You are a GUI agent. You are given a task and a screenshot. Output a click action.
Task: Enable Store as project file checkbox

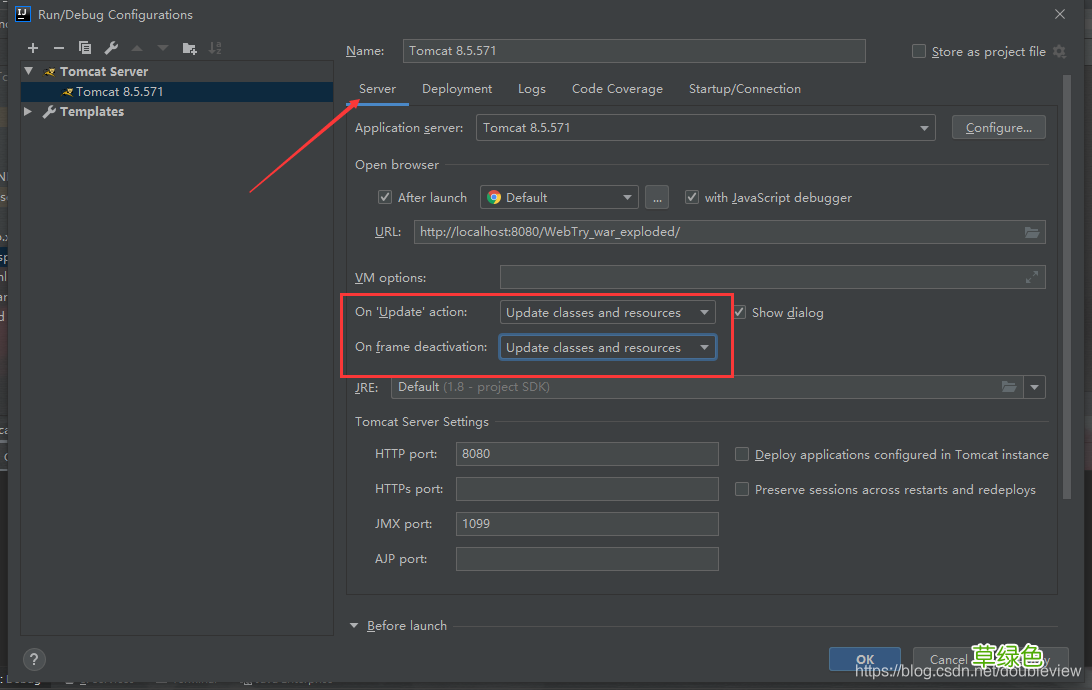point(919,51)
